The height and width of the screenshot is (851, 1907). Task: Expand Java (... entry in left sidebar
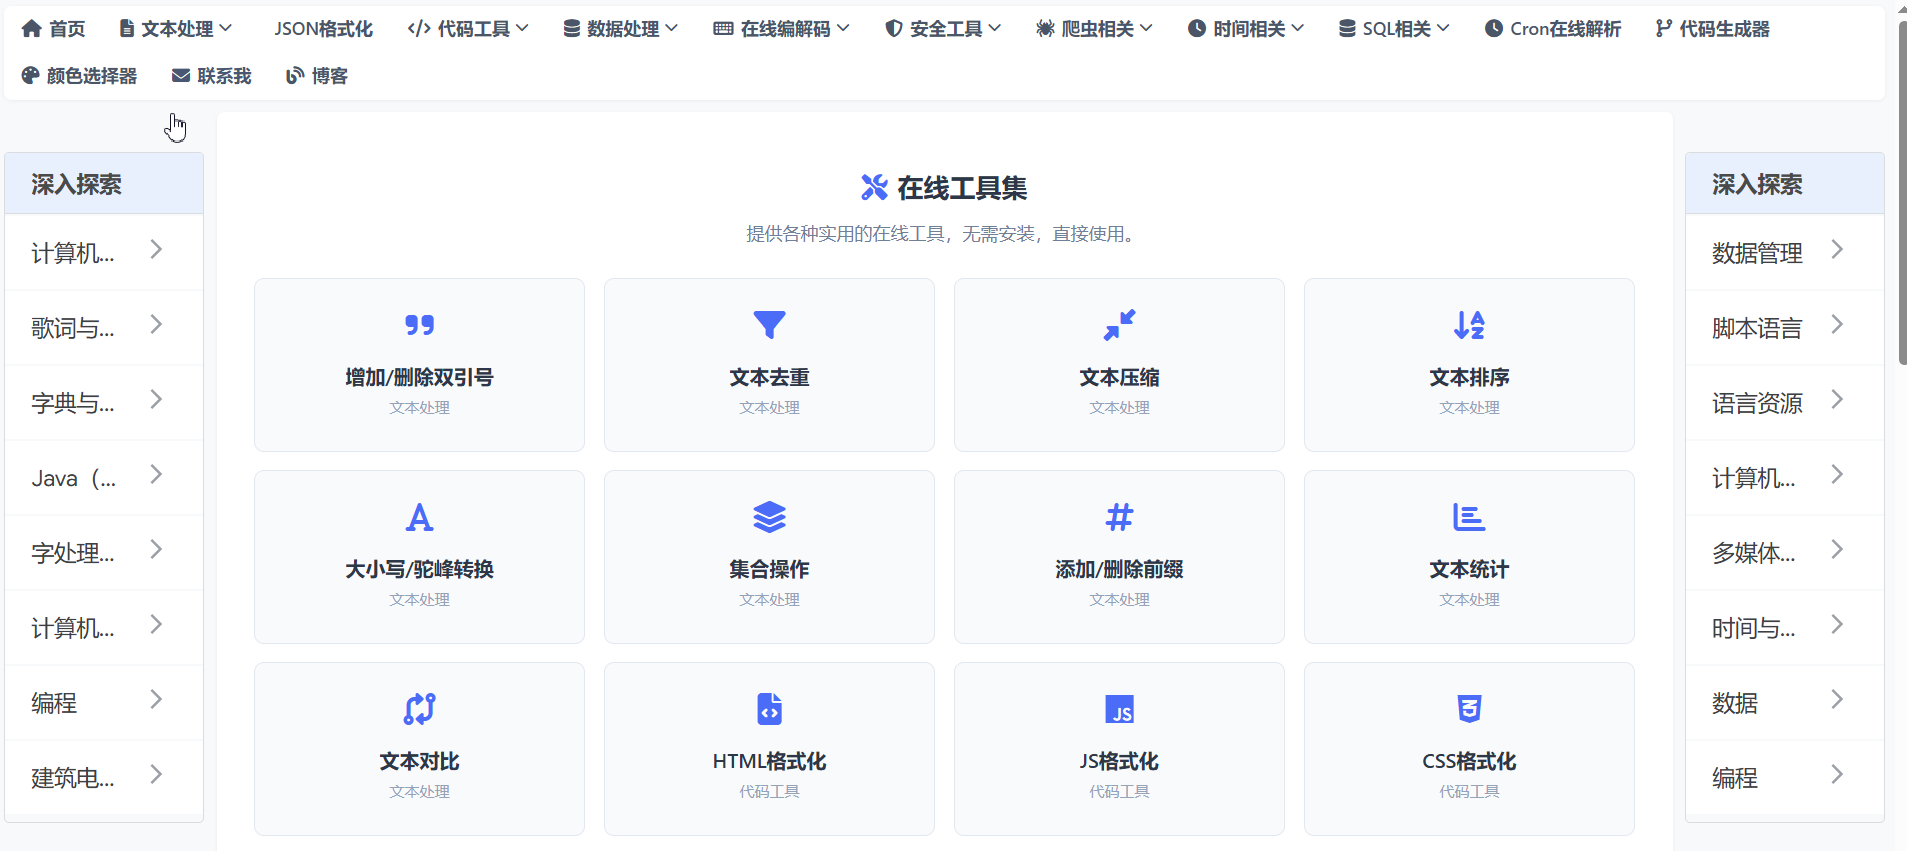tap(104, 477)
